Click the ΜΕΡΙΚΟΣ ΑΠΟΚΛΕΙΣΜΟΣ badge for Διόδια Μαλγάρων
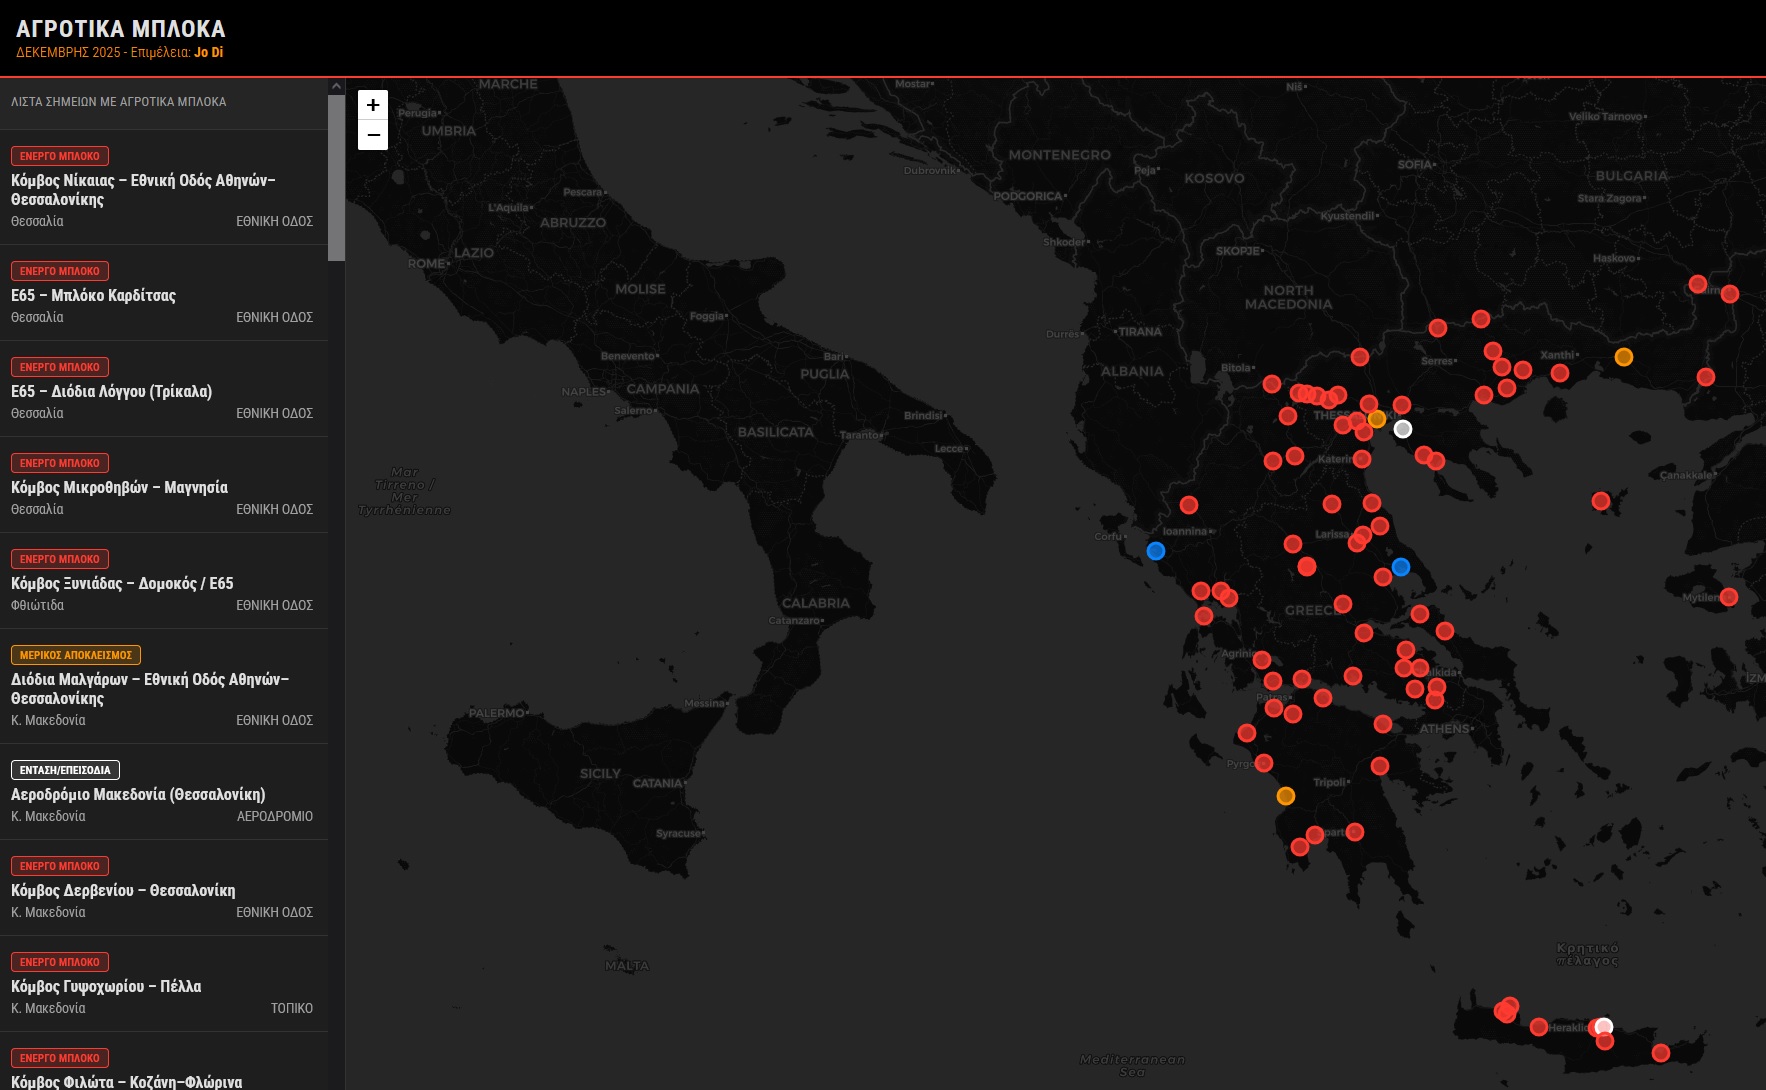 pos(76,655)
